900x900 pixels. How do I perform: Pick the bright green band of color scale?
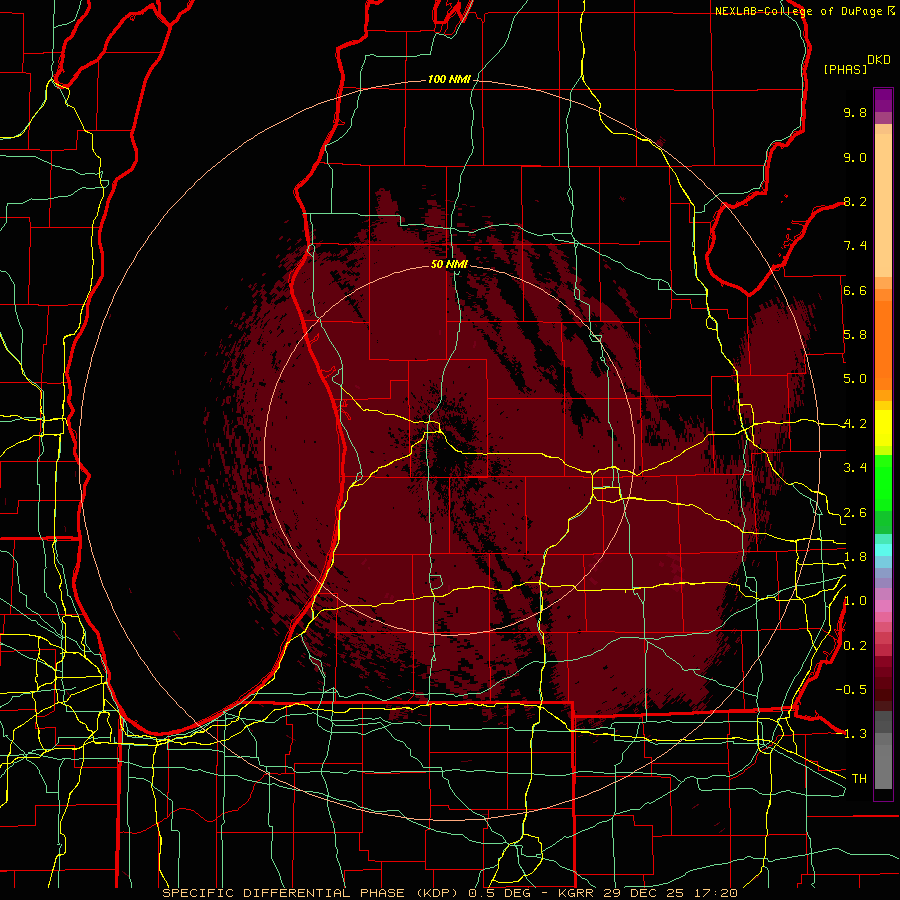[883, 482]
